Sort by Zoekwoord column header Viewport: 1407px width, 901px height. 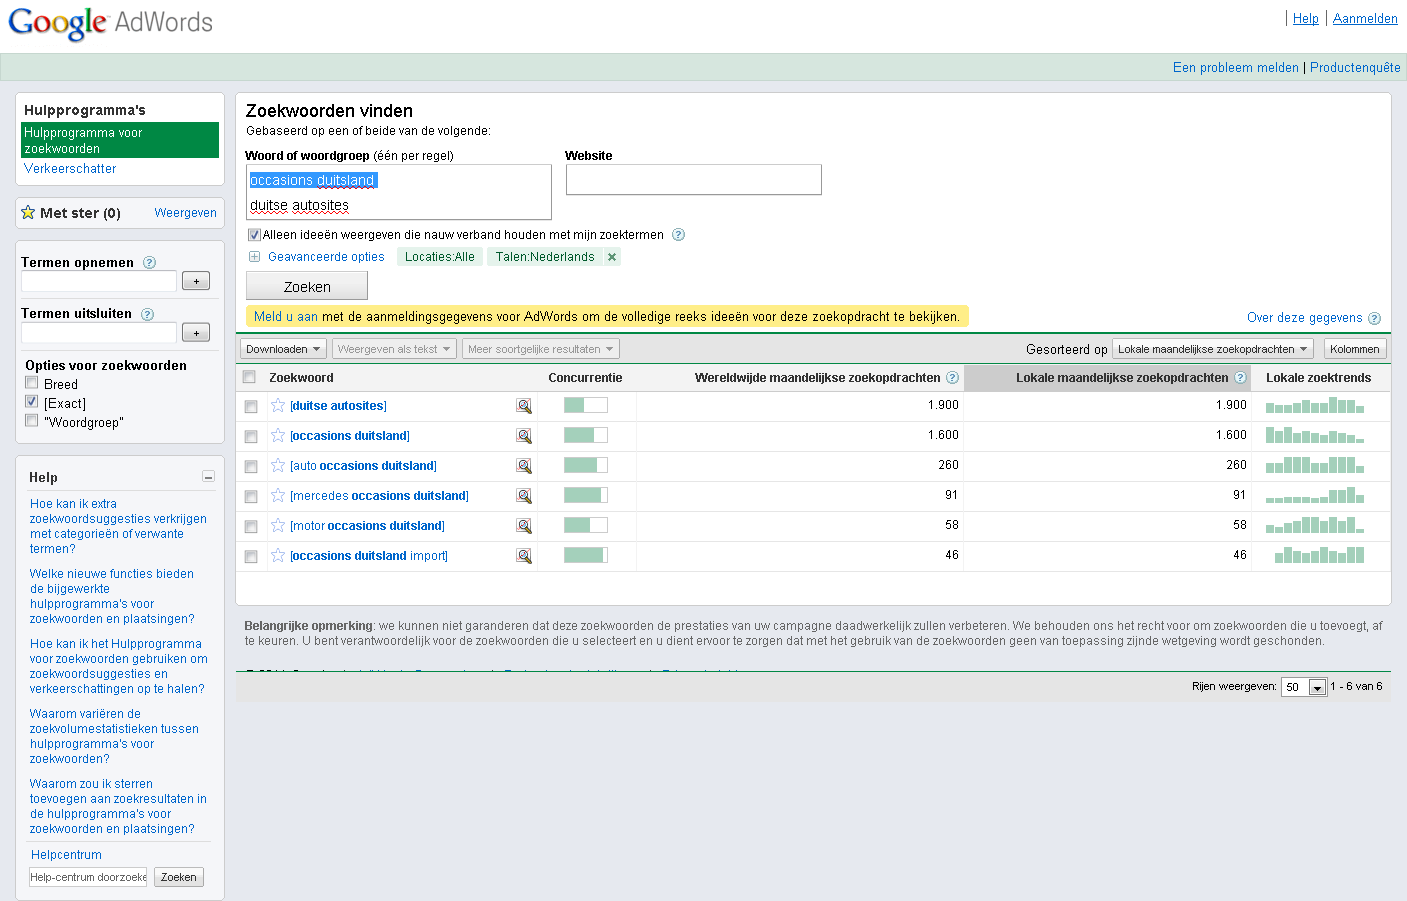[301, 378]
